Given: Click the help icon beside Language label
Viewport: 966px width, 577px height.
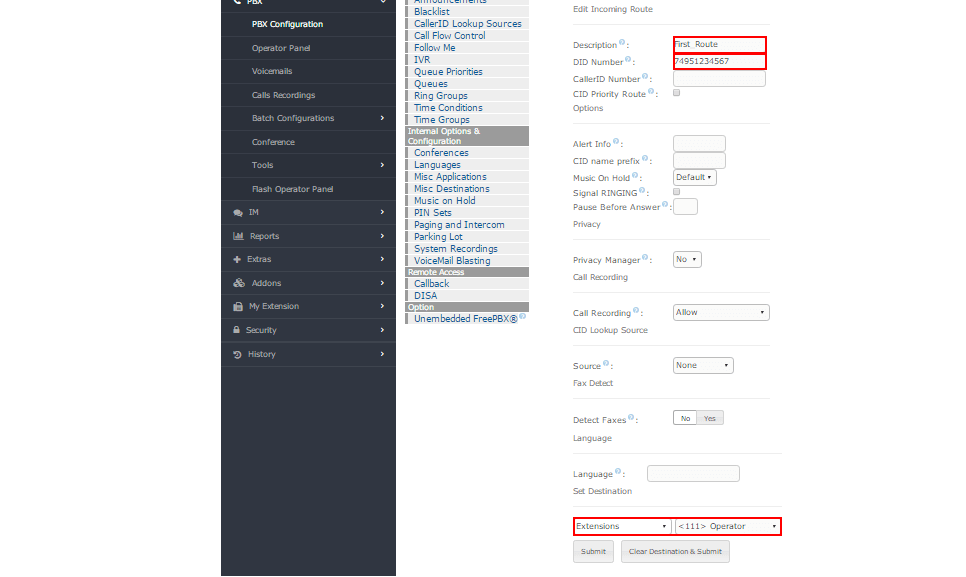Looking at the screenshot, I should pos(618,471).
